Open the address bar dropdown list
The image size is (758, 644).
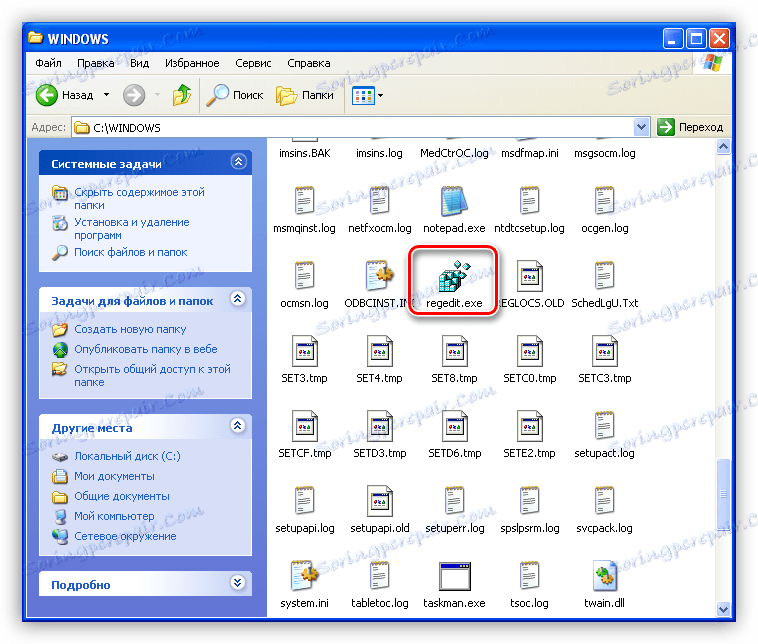pos(641,127)
